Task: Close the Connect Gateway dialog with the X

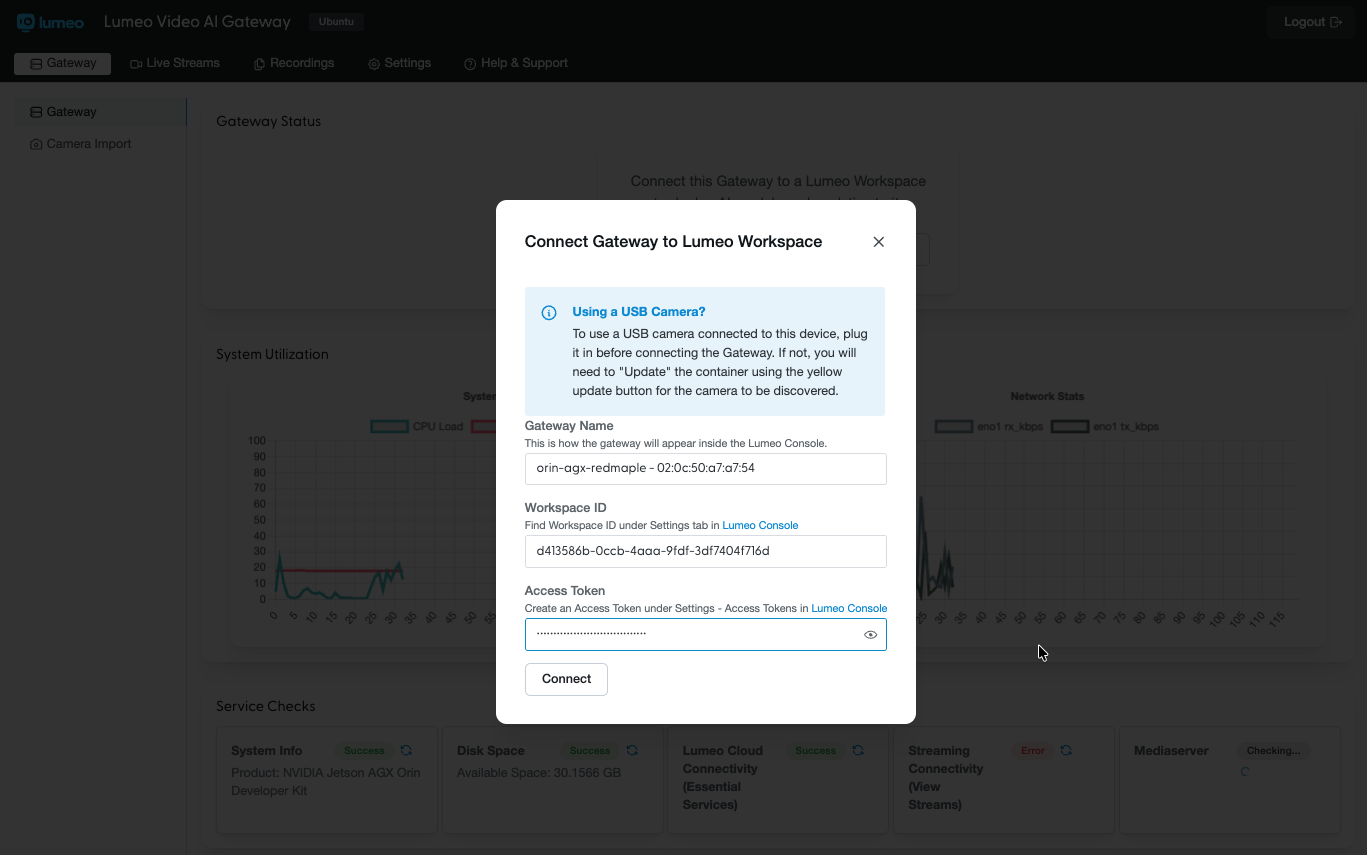Action: tap(878, 242)
